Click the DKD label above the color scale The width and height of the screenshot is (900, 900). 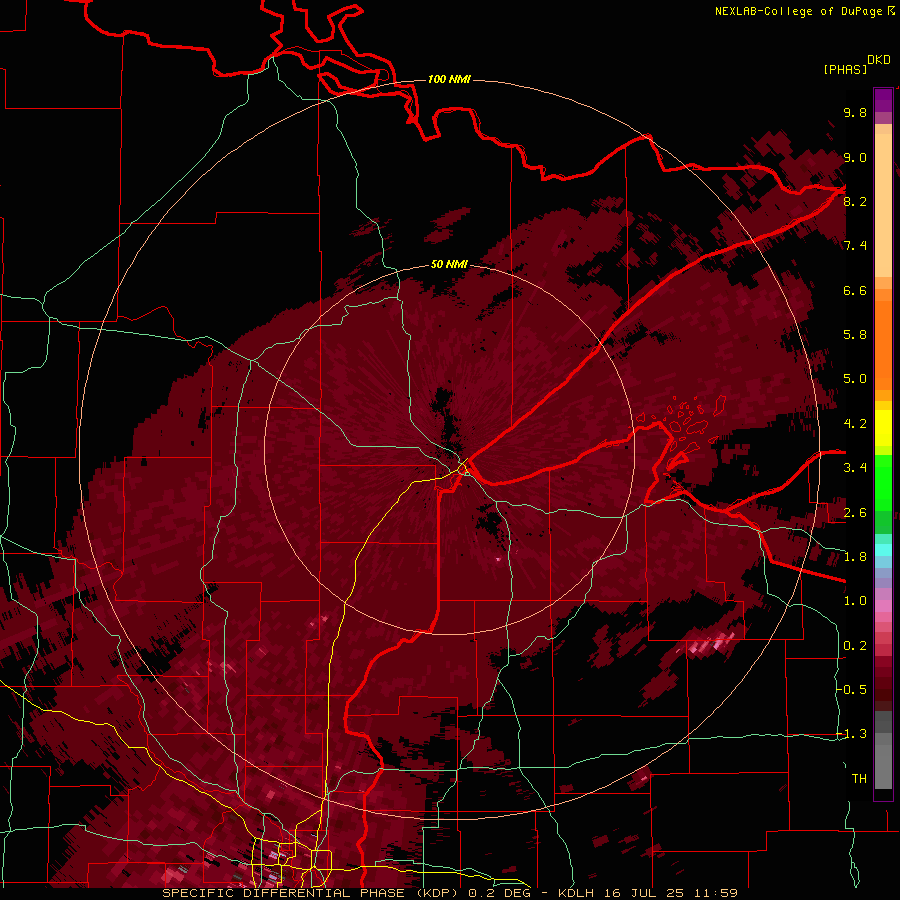pyautogui.click(x=879, y=60)
